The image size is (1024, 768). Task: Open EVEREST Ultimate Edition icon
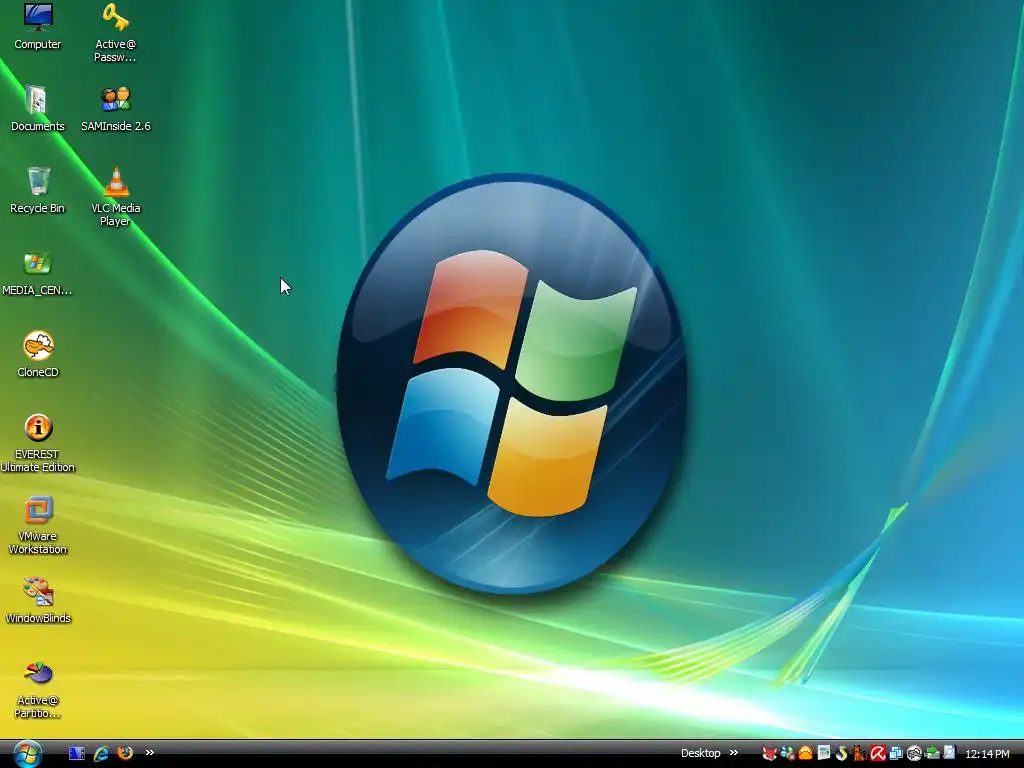[37, 443]
